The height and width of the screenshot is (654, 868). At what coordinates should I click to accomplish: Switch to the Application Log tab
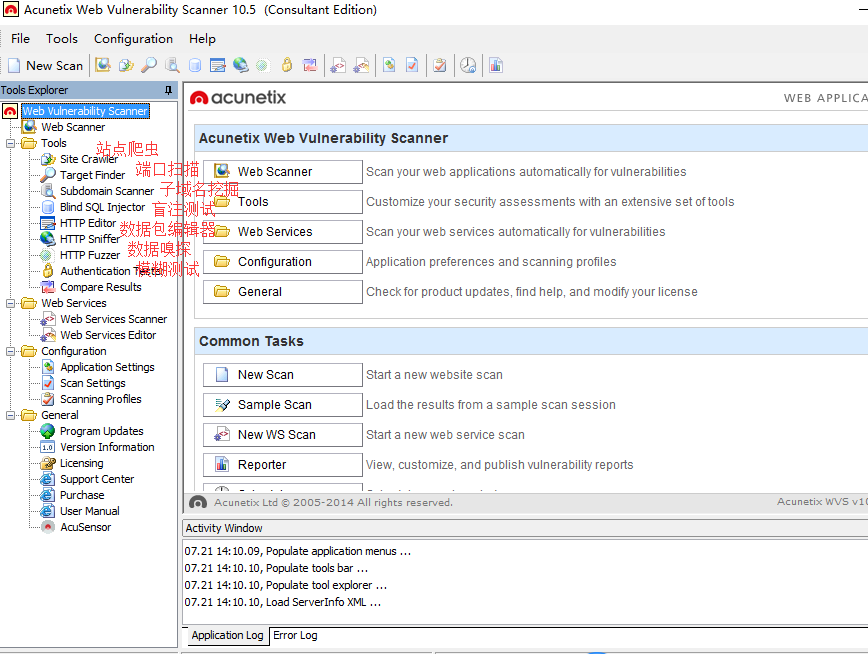tap(227, 635)
